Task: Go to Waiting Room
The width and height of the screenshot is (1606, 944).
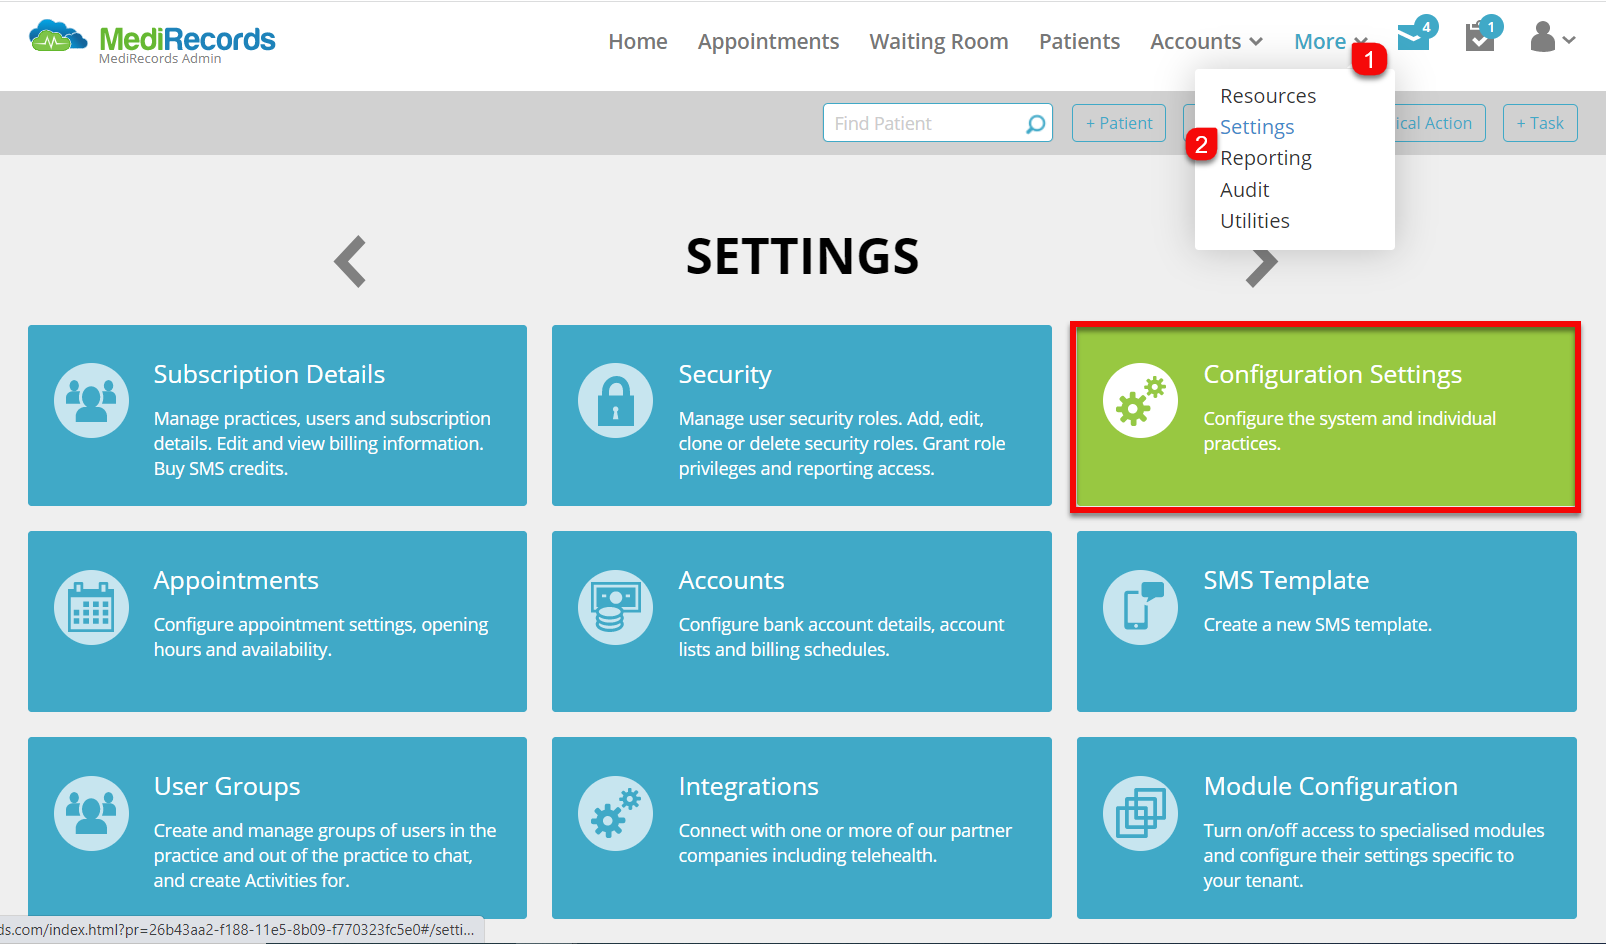Action: (939, 41)
